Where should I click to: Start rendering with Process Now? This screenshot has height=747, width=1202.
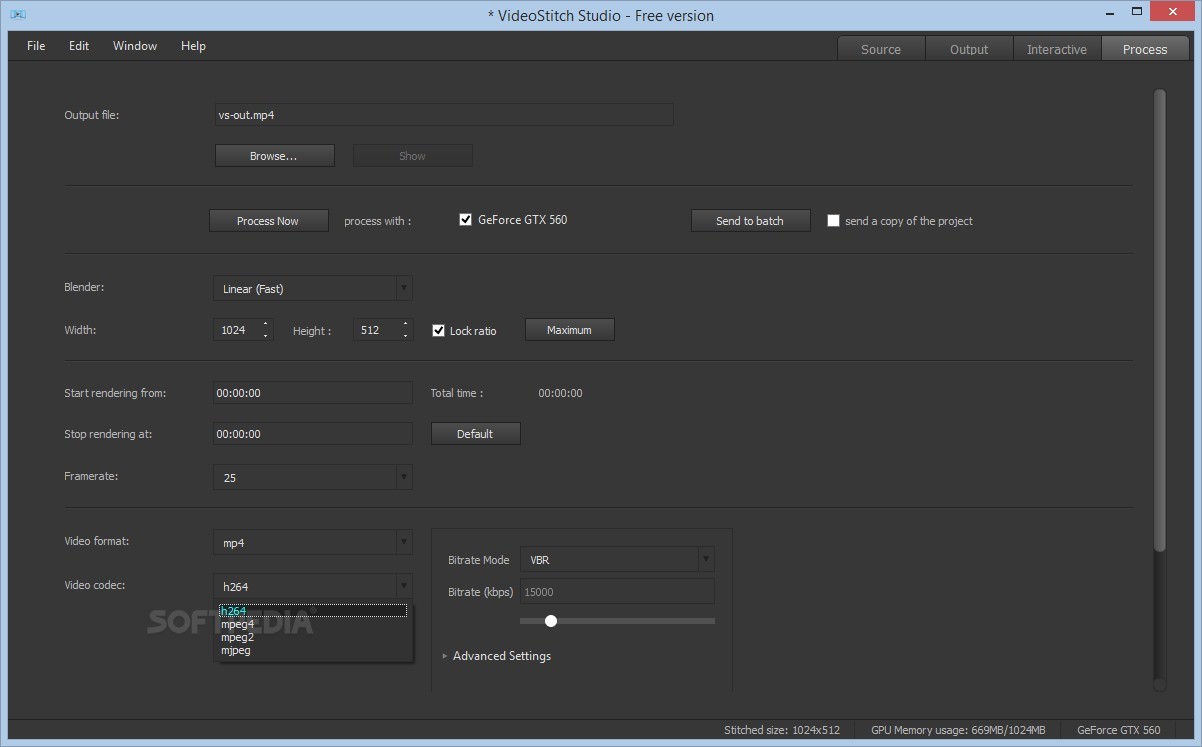click(268, 221)
